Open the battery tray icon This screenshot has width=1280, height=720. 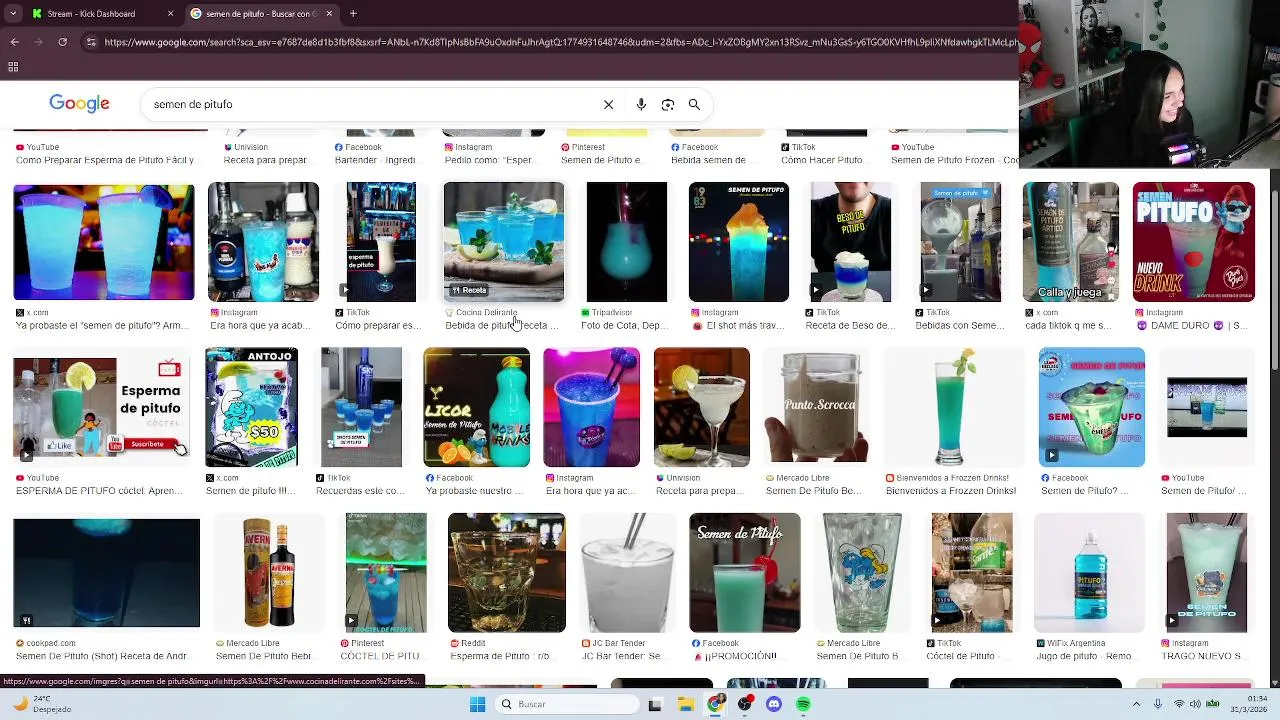point(1211,704)
